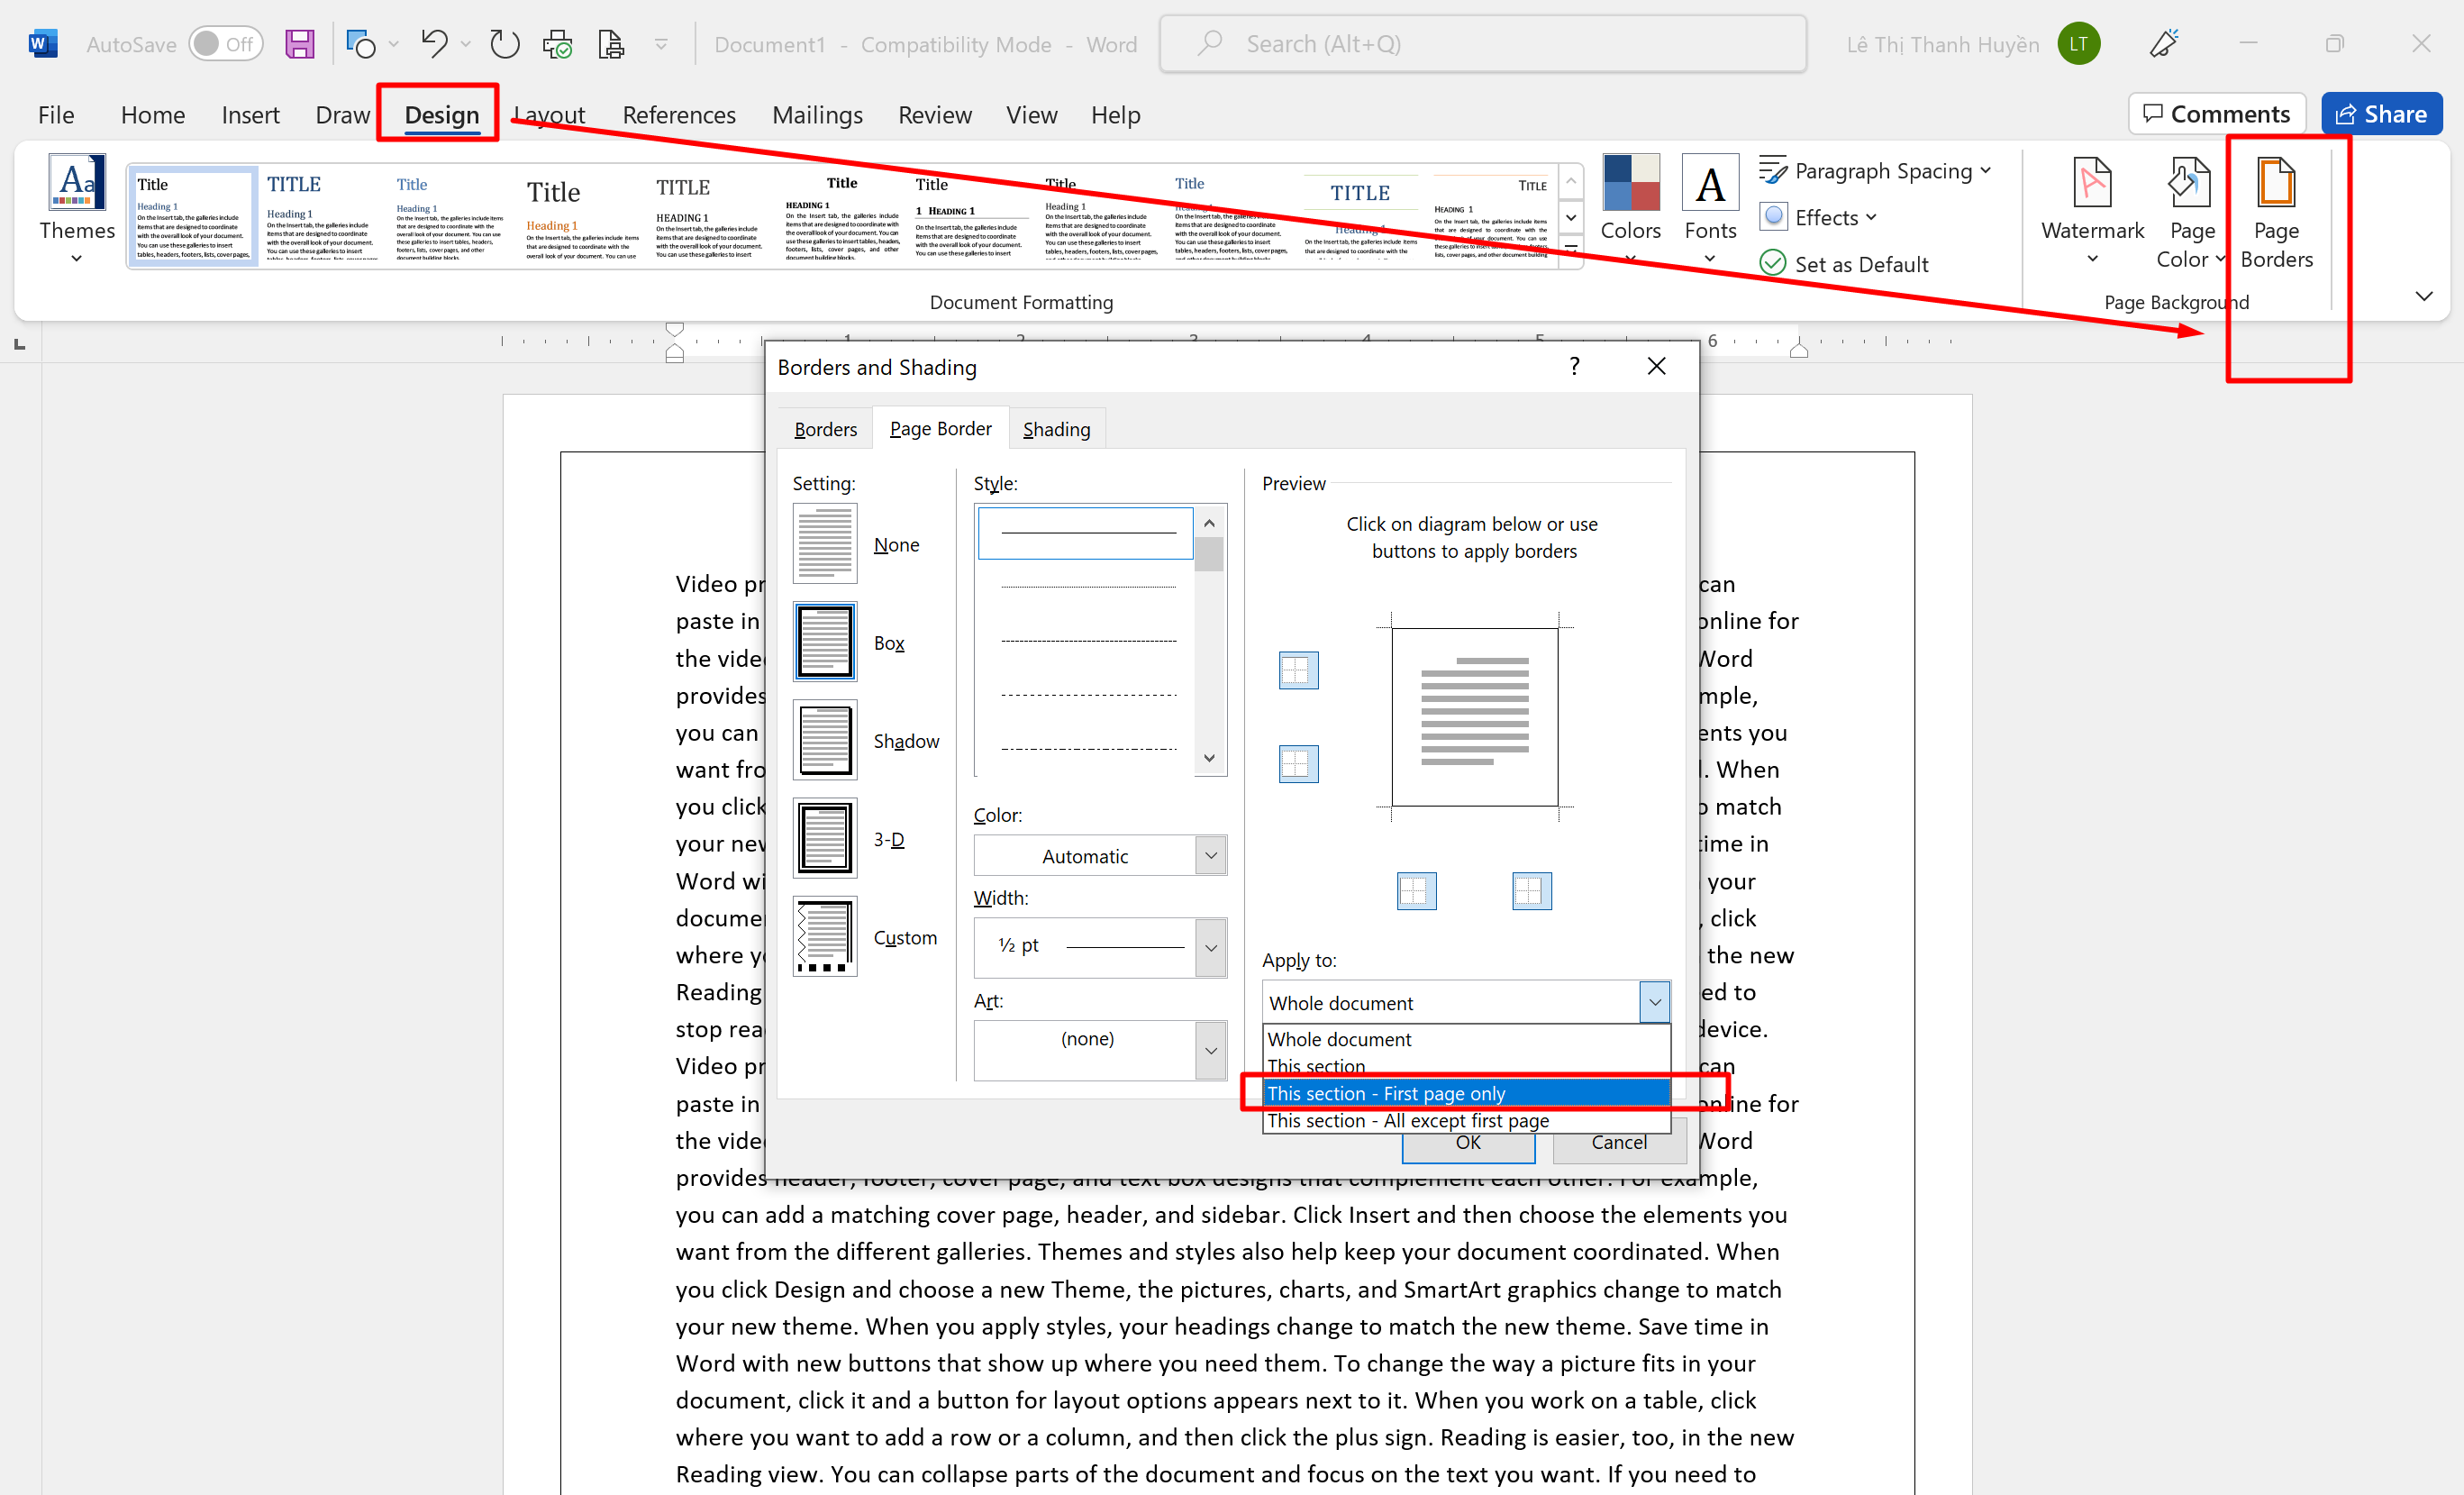Expand the border Width dropdown
The height and width of the screenshot is (1495, 2464).
1210,947
